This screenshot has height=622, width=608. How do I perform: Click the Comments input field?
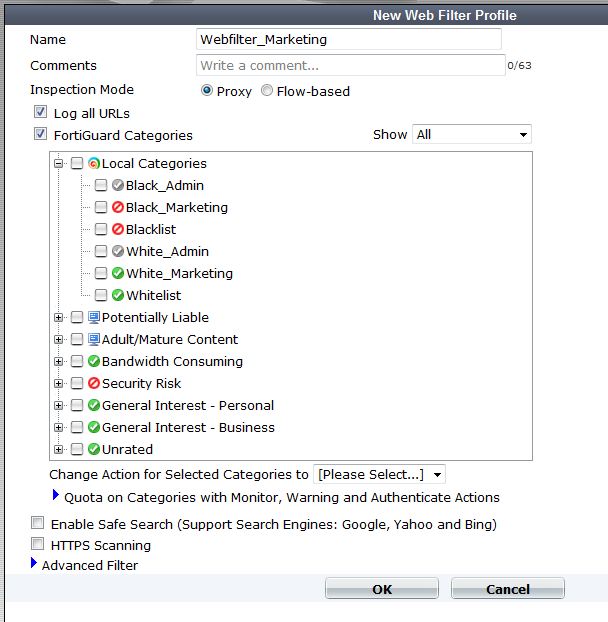tap(351, 65)
